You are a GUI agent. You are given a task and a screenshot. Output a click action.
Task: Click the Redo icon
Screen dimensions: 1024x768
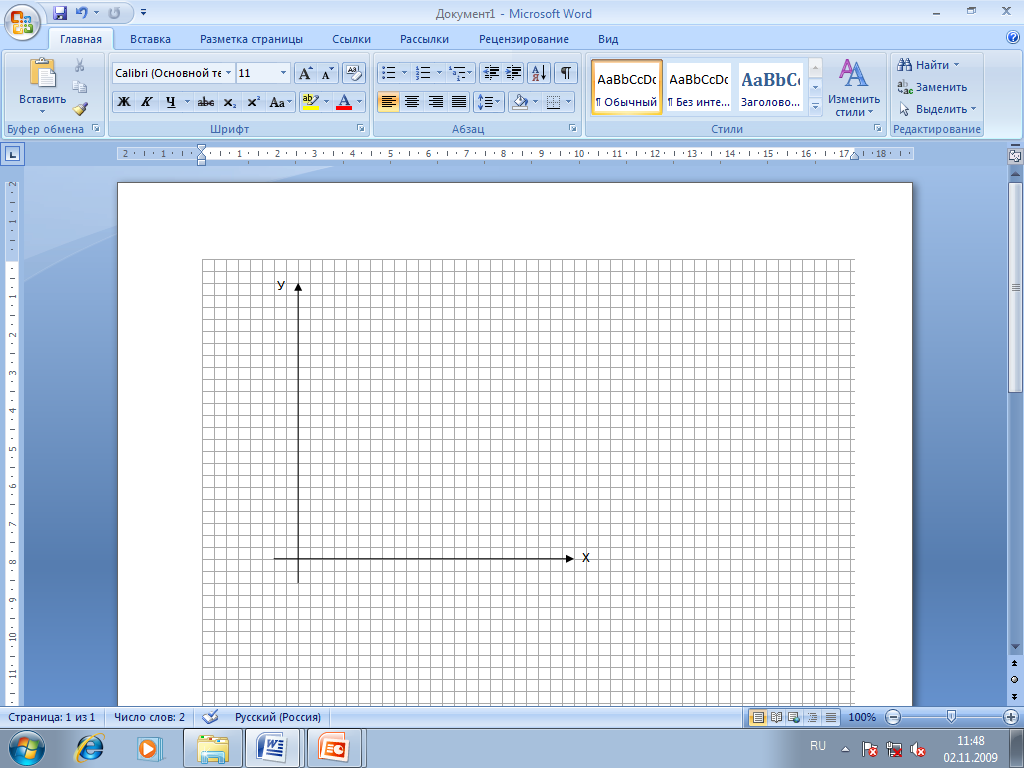point(114,12)
